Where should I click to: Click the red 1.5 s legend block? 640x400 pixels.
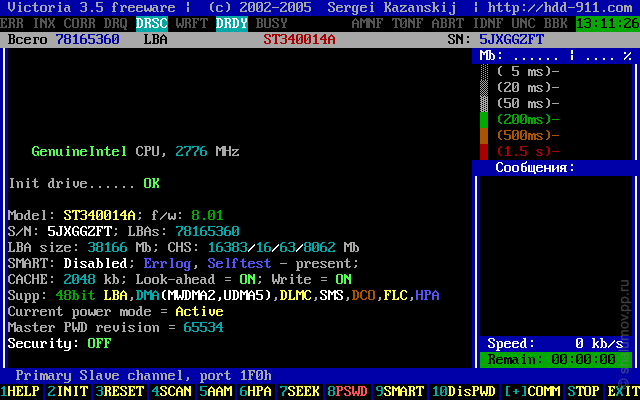pos(484,151)
